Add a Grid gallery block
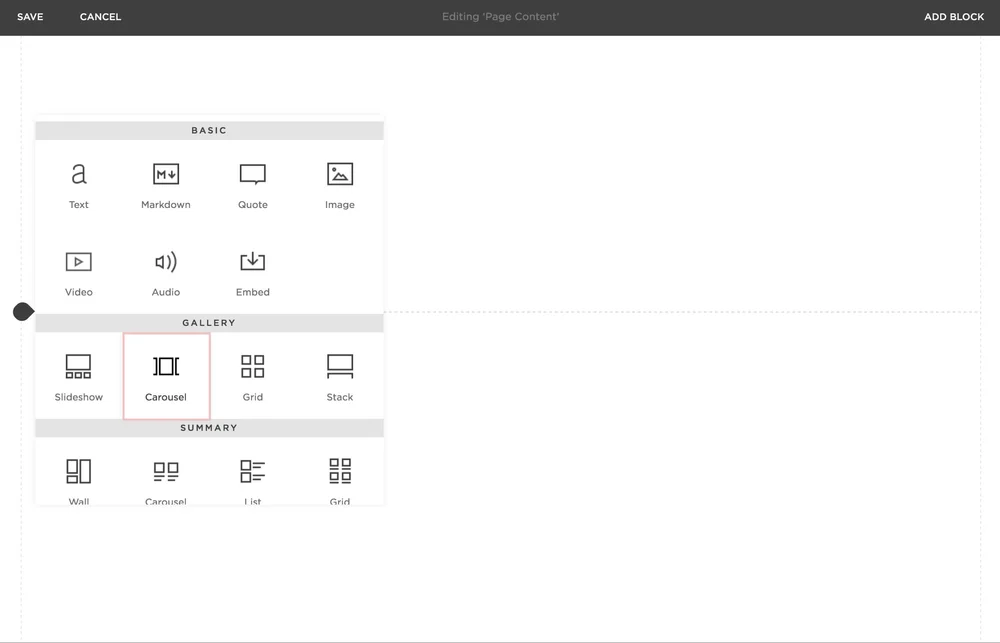Image resolution: width=1000 pixels, height=643 pixels. point(252,375)
